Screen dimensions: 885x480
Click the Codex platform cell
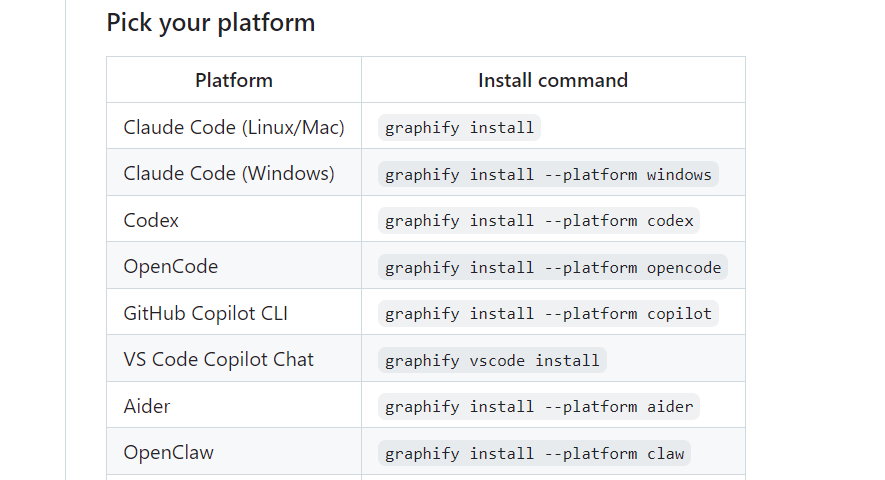[234, 220]
